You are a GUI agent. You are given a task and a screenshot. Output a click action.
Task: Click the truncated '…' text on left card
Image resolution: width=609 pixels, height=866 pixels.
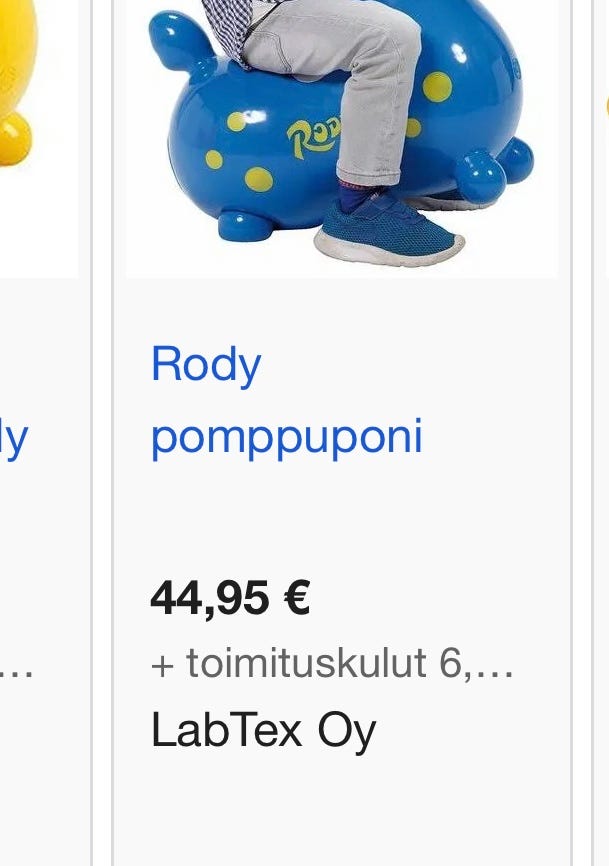[17, 674]
